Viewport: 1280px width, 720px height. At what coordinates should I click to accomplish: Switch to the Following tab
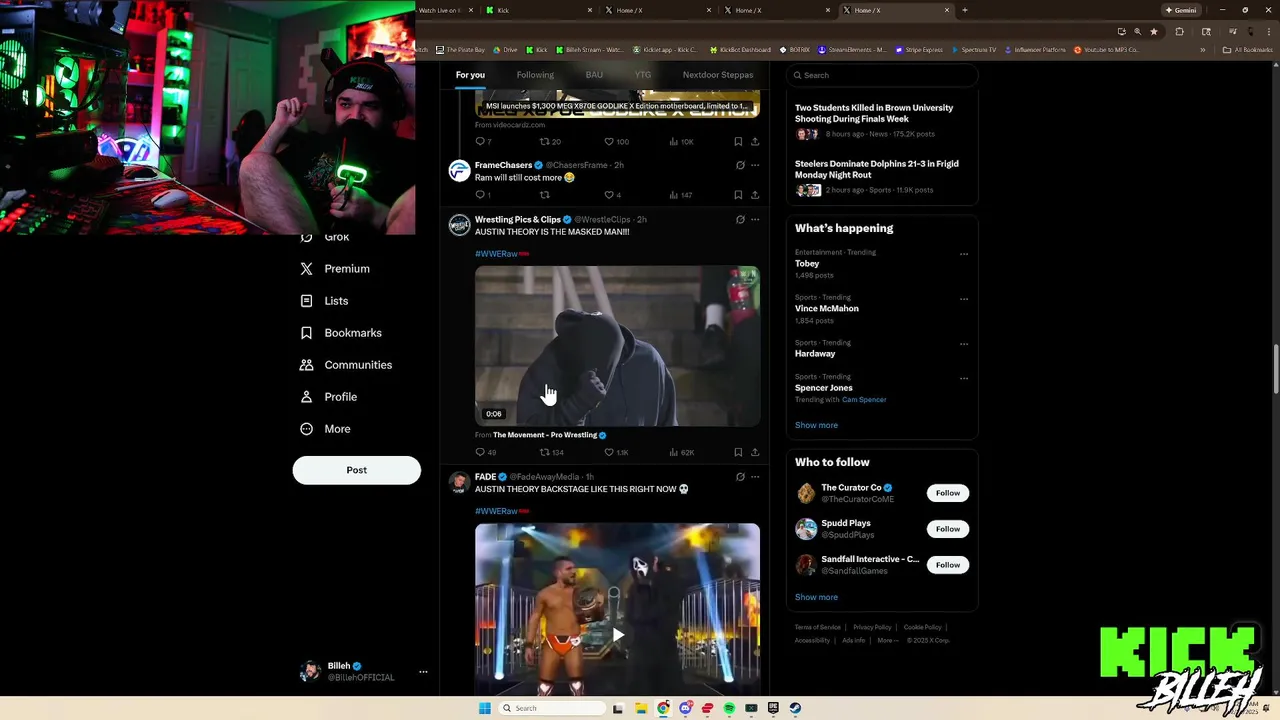(535, 75)
